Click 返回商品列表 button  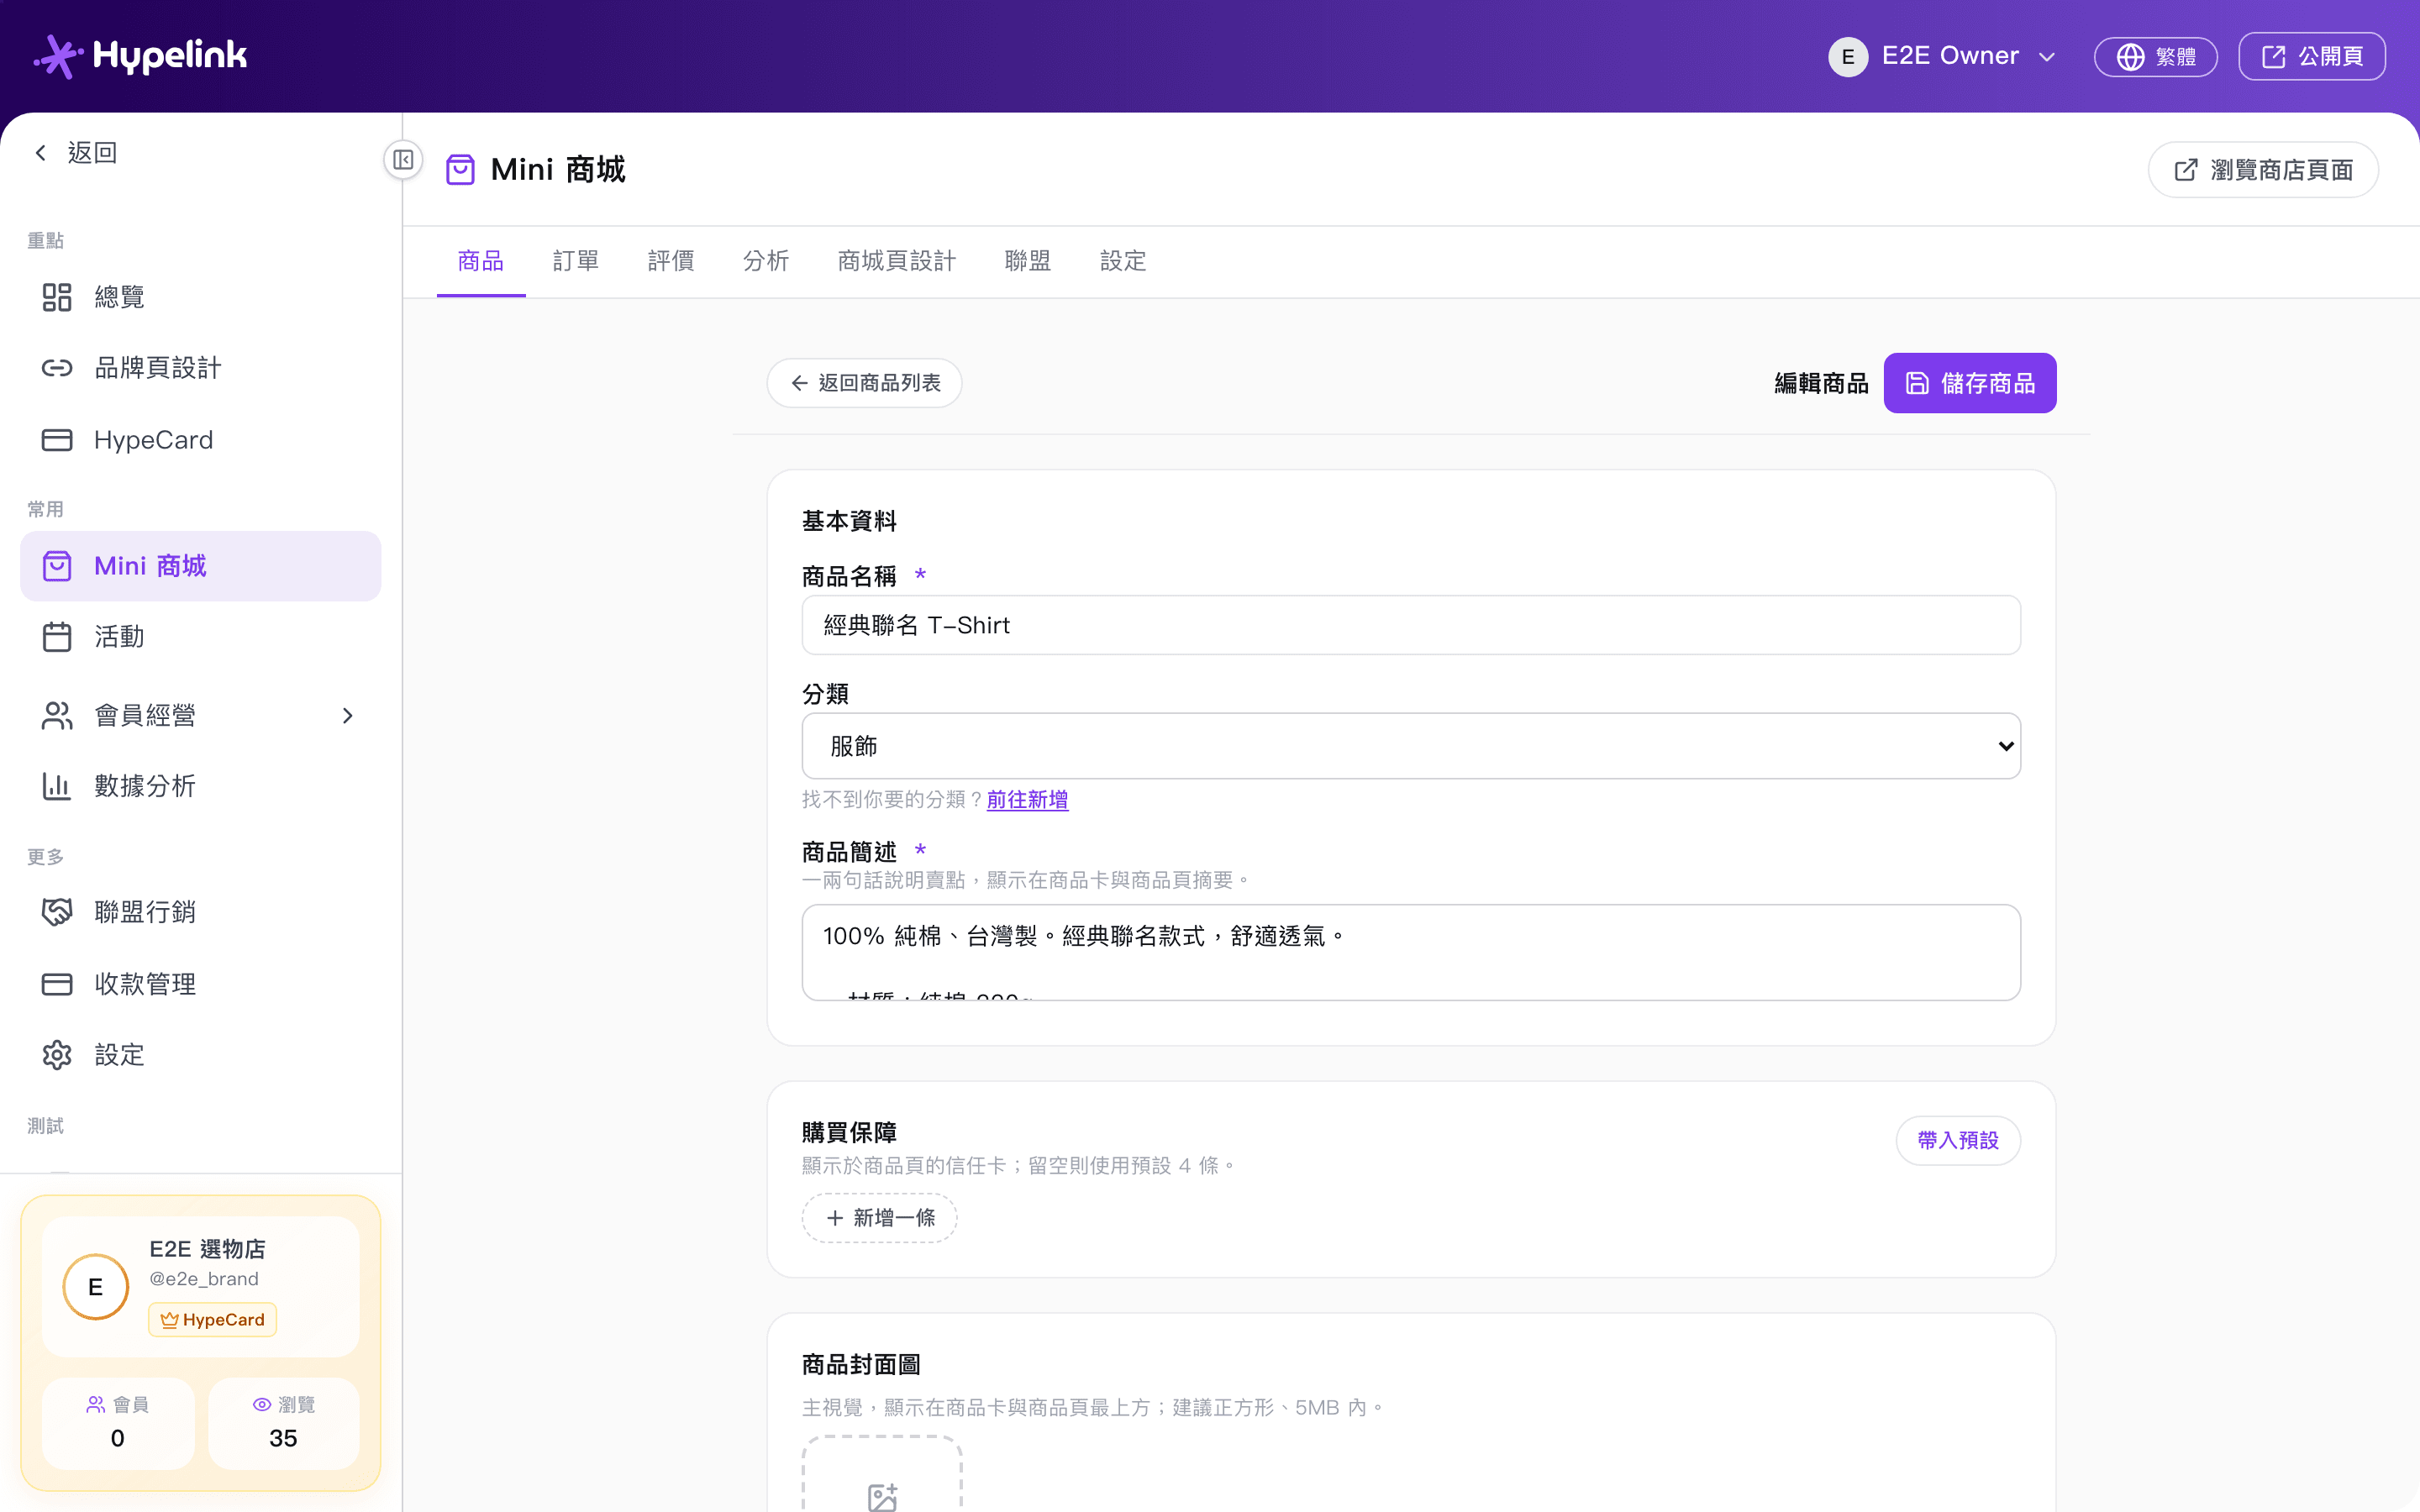point(865,383)
